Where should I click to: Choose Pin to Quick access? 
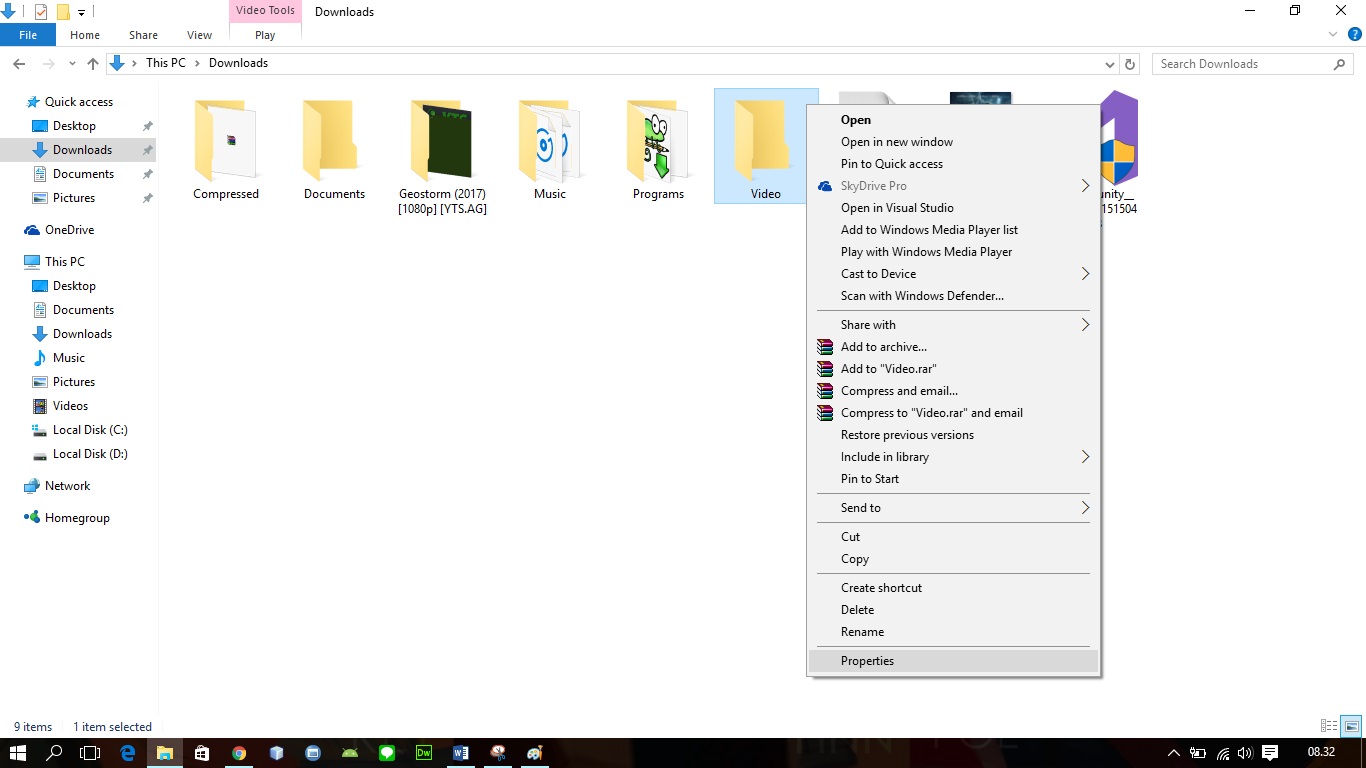pos(954,164)
